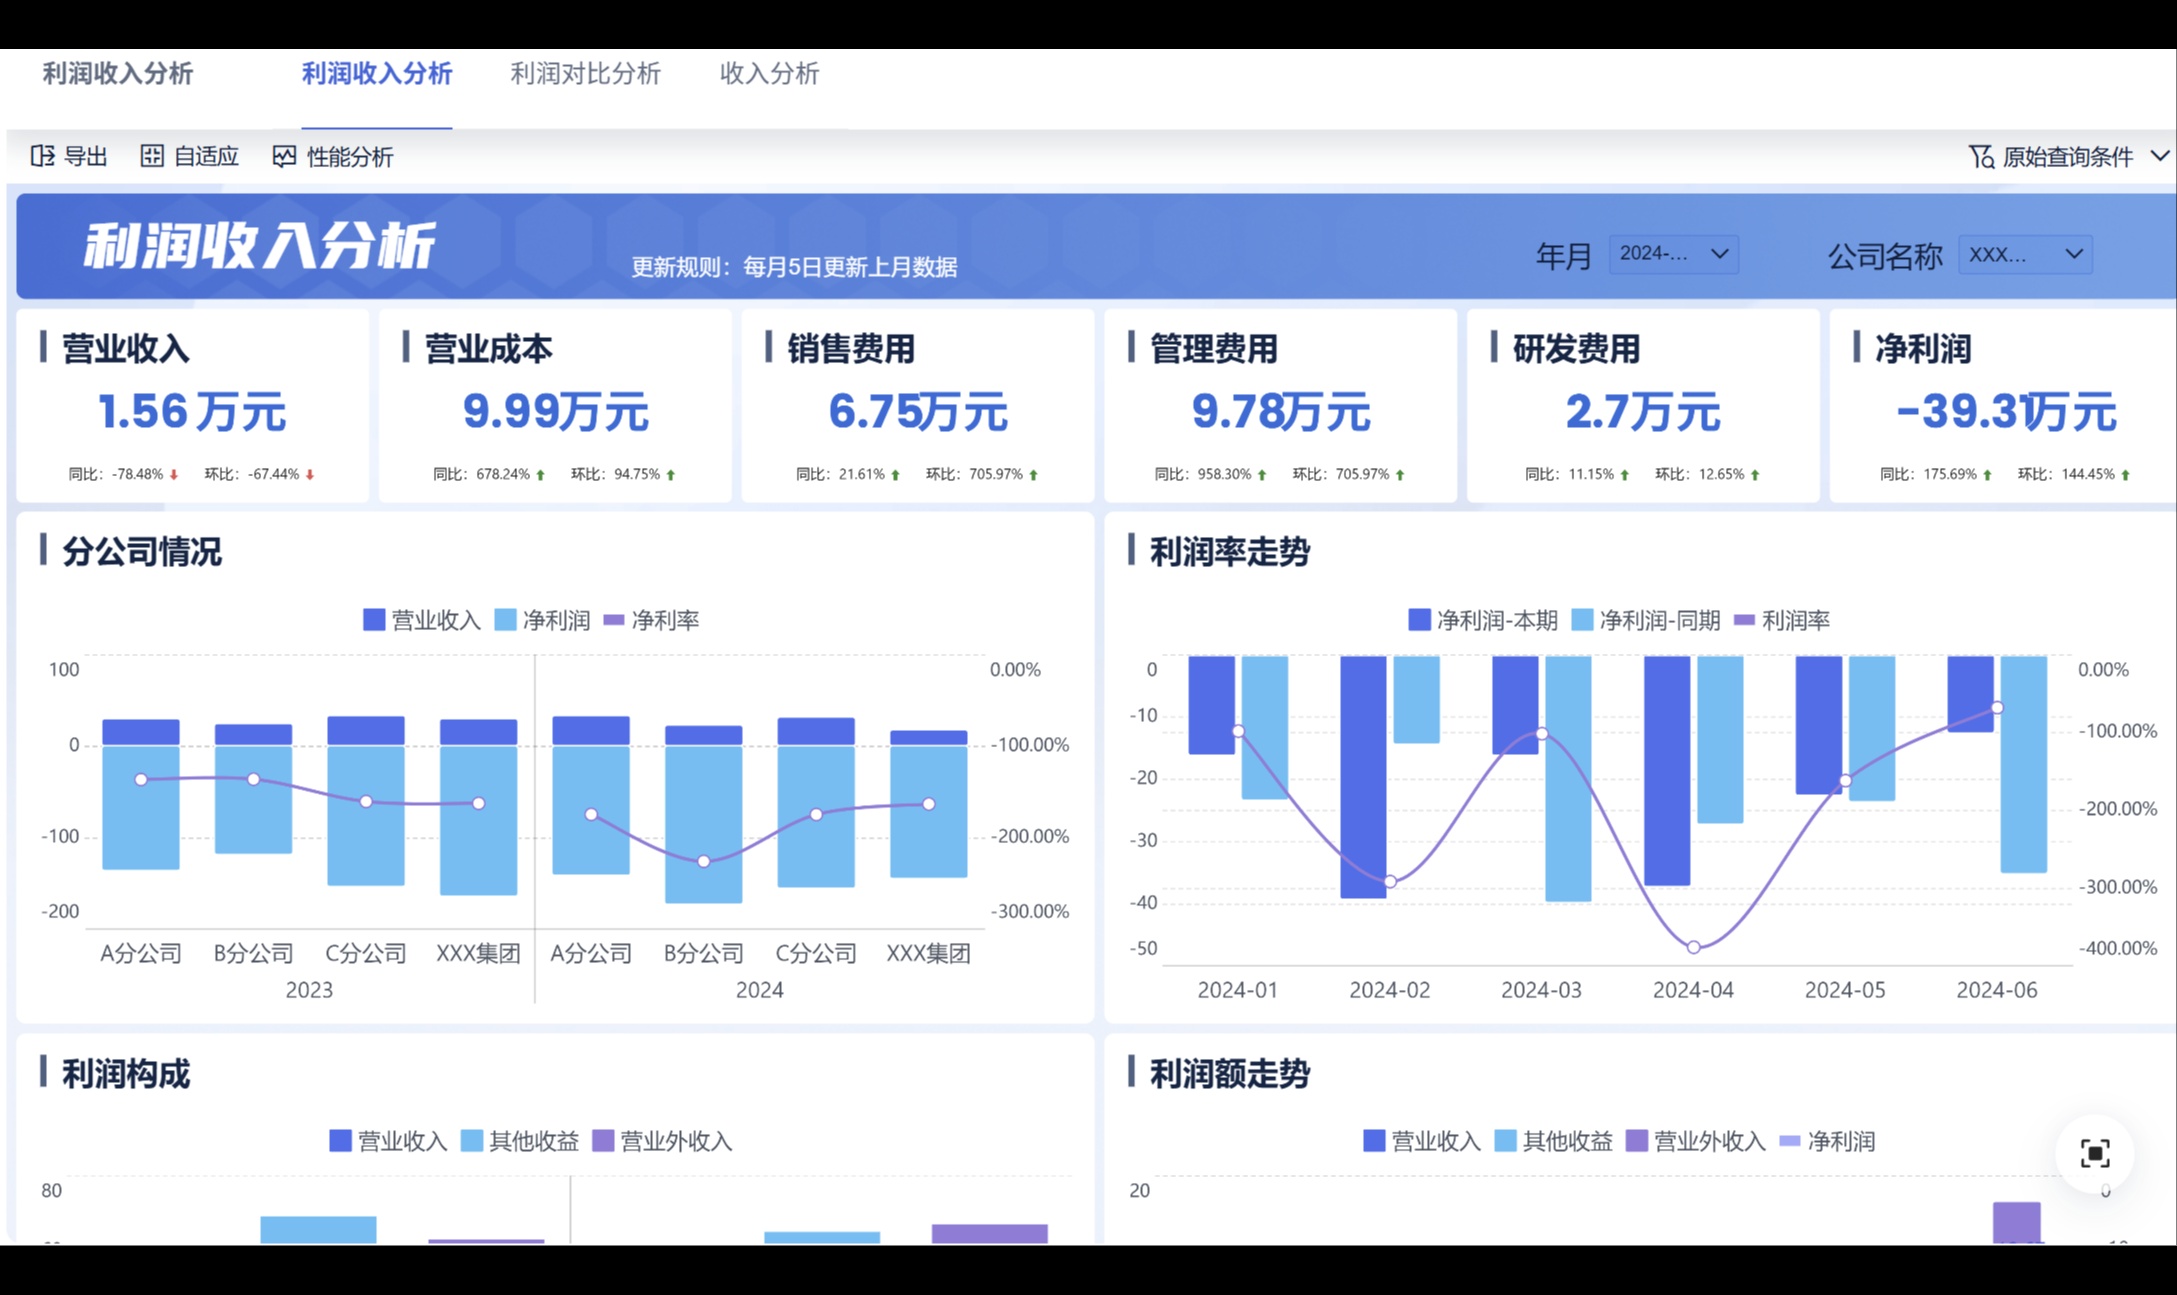Click the 利润率走势 panel heading

coord(1230,551)
